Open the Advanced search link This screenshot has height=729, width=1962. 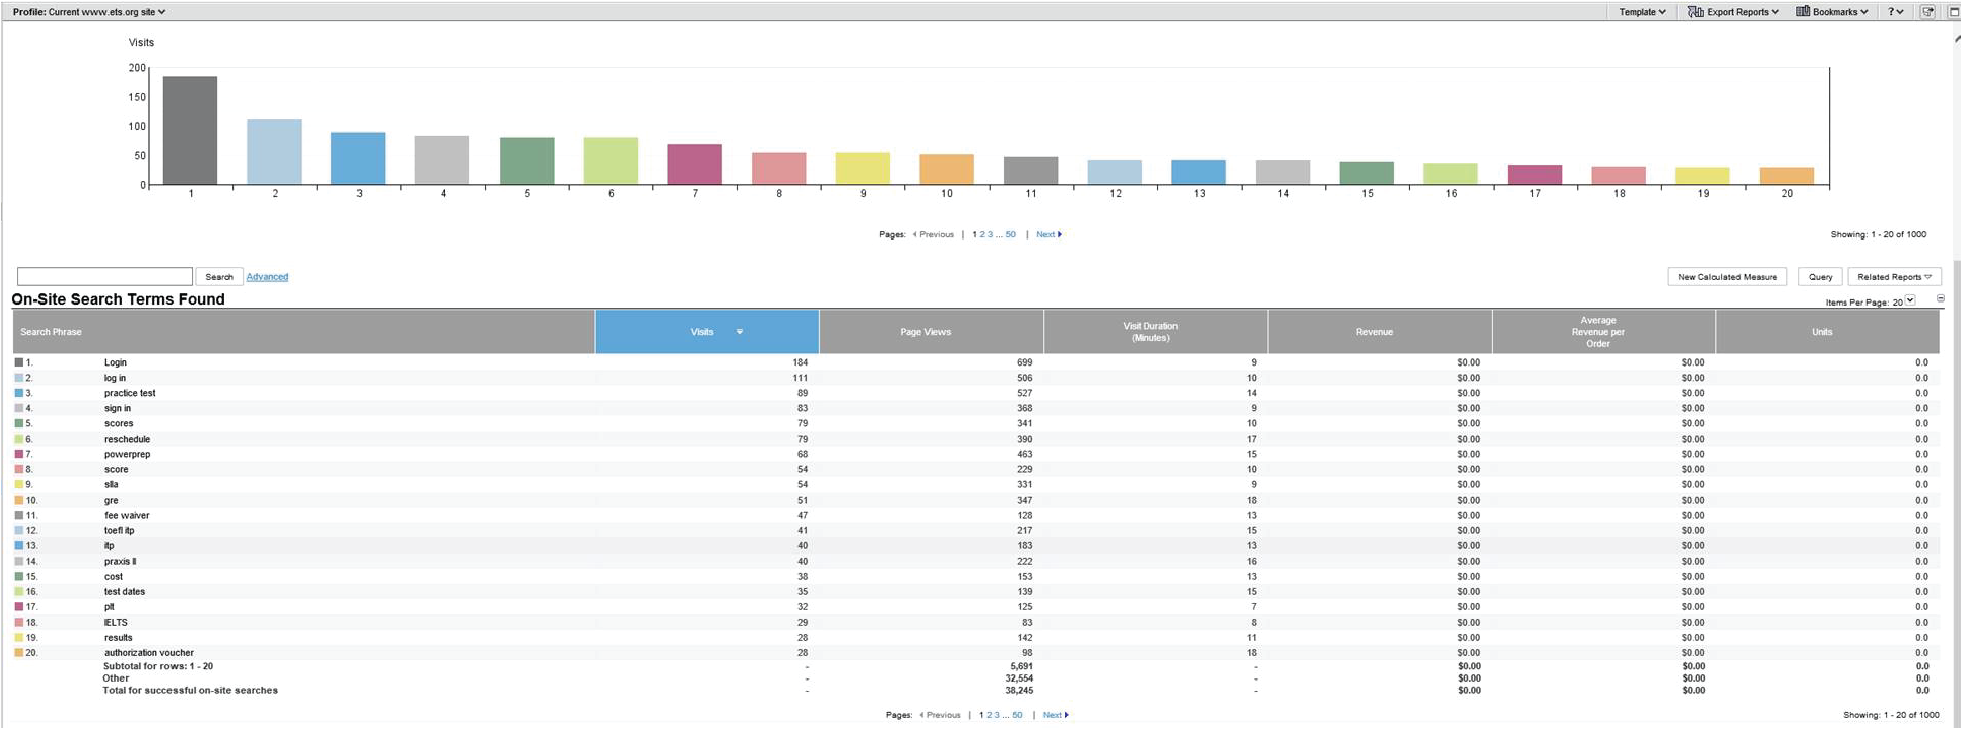click(267, 277)
